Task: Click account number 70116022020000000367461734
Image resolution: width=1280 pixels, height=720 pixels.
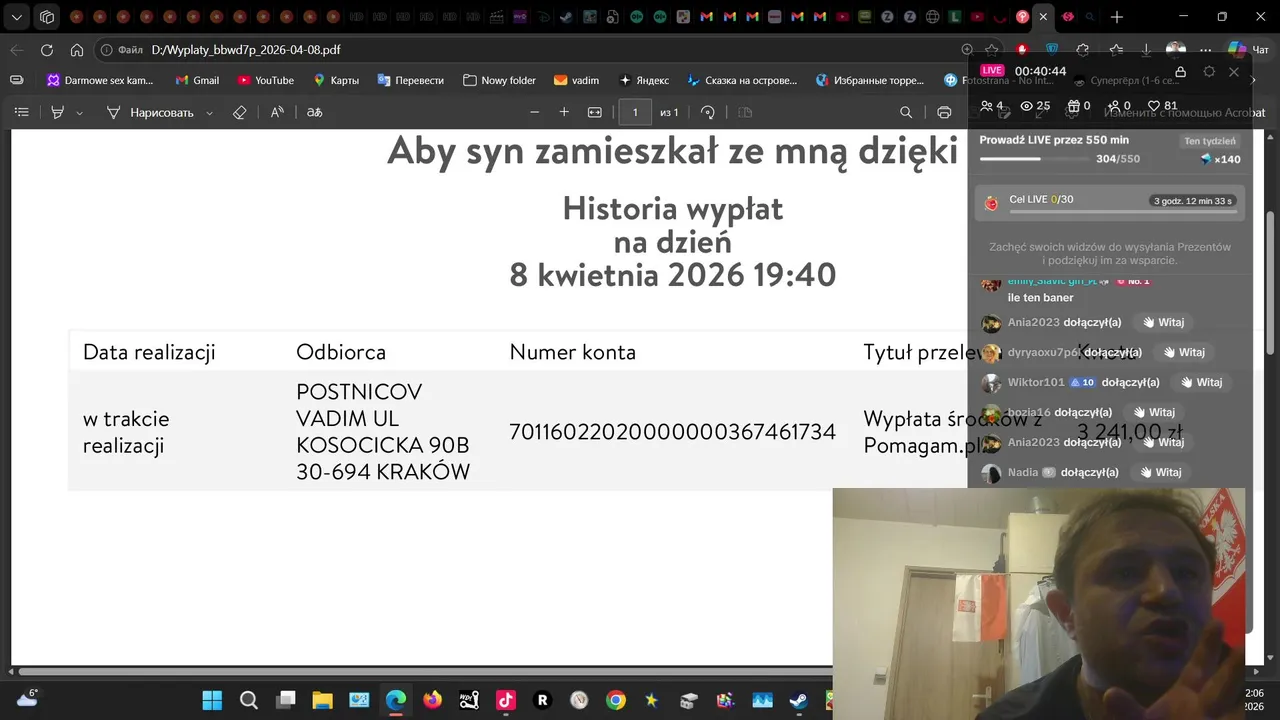Action: point(672,432)
